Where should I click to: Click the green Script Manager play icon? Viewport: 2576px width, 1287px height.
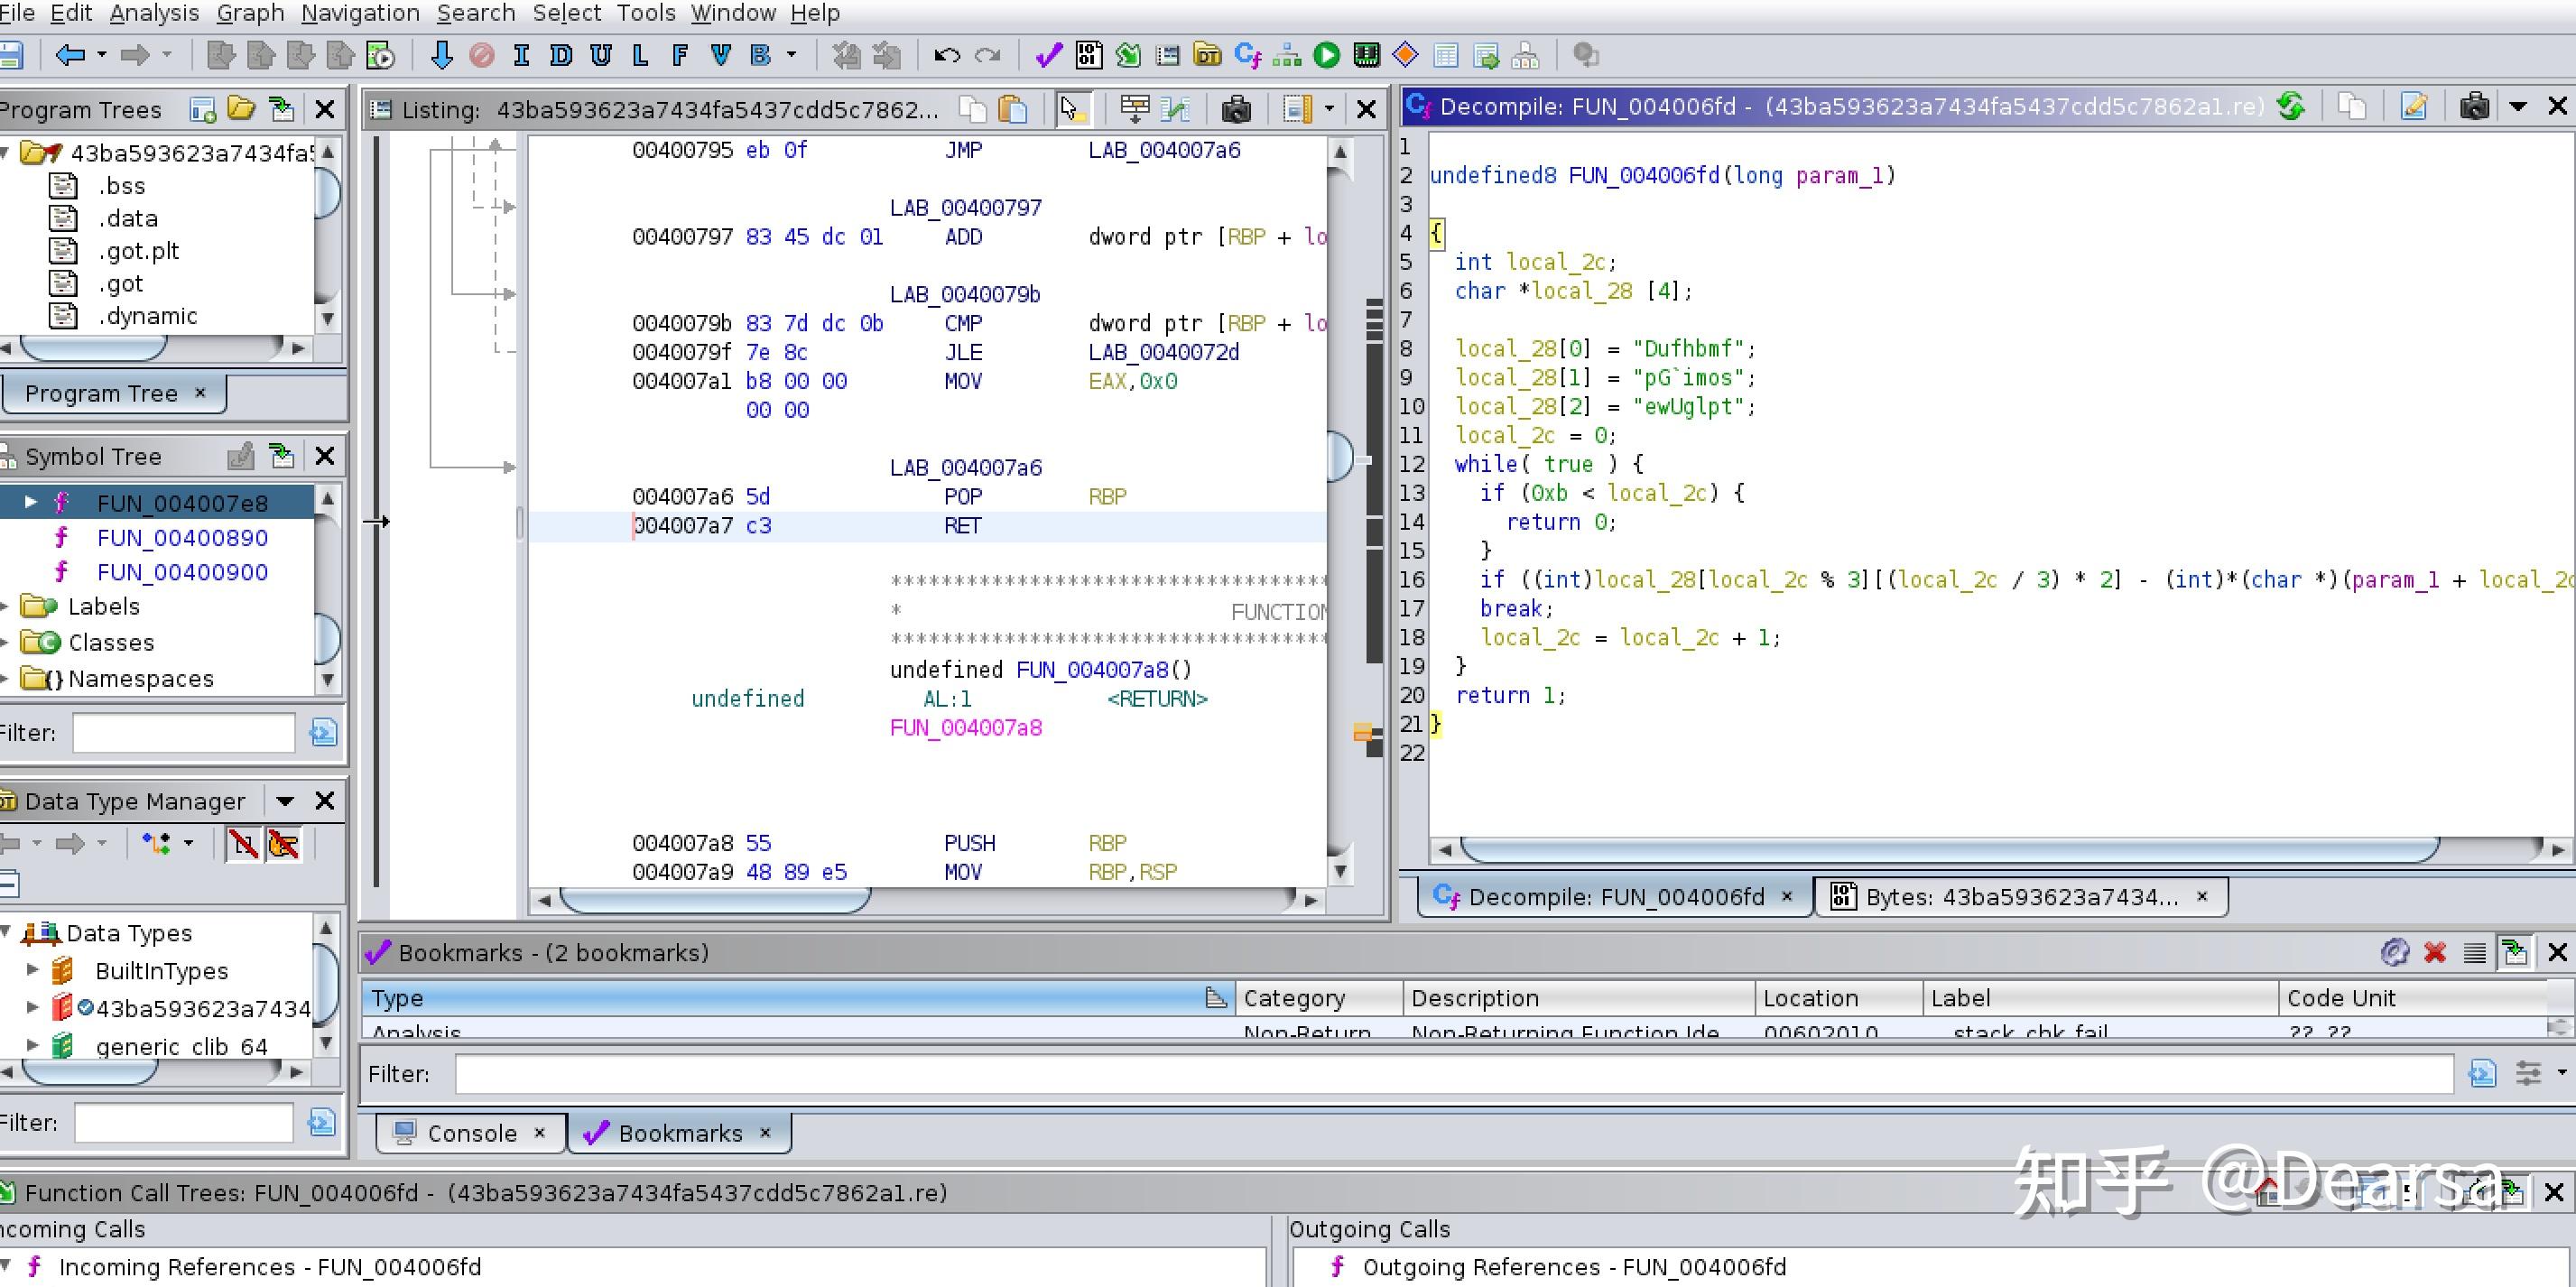pyautogui.click(x=1326, y=55)
